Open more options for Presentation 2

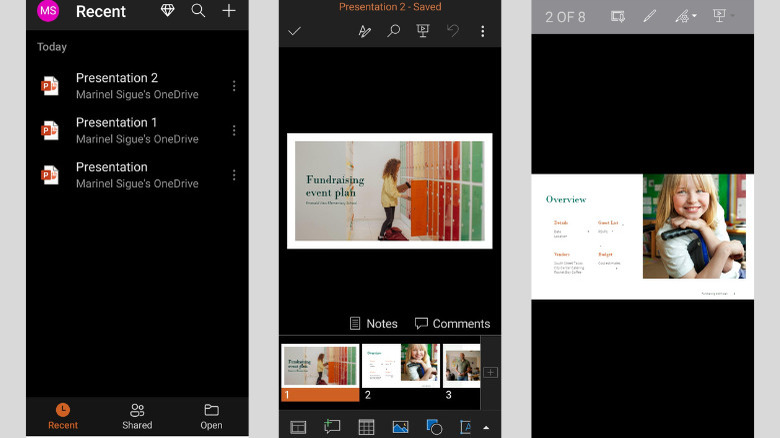234,86
